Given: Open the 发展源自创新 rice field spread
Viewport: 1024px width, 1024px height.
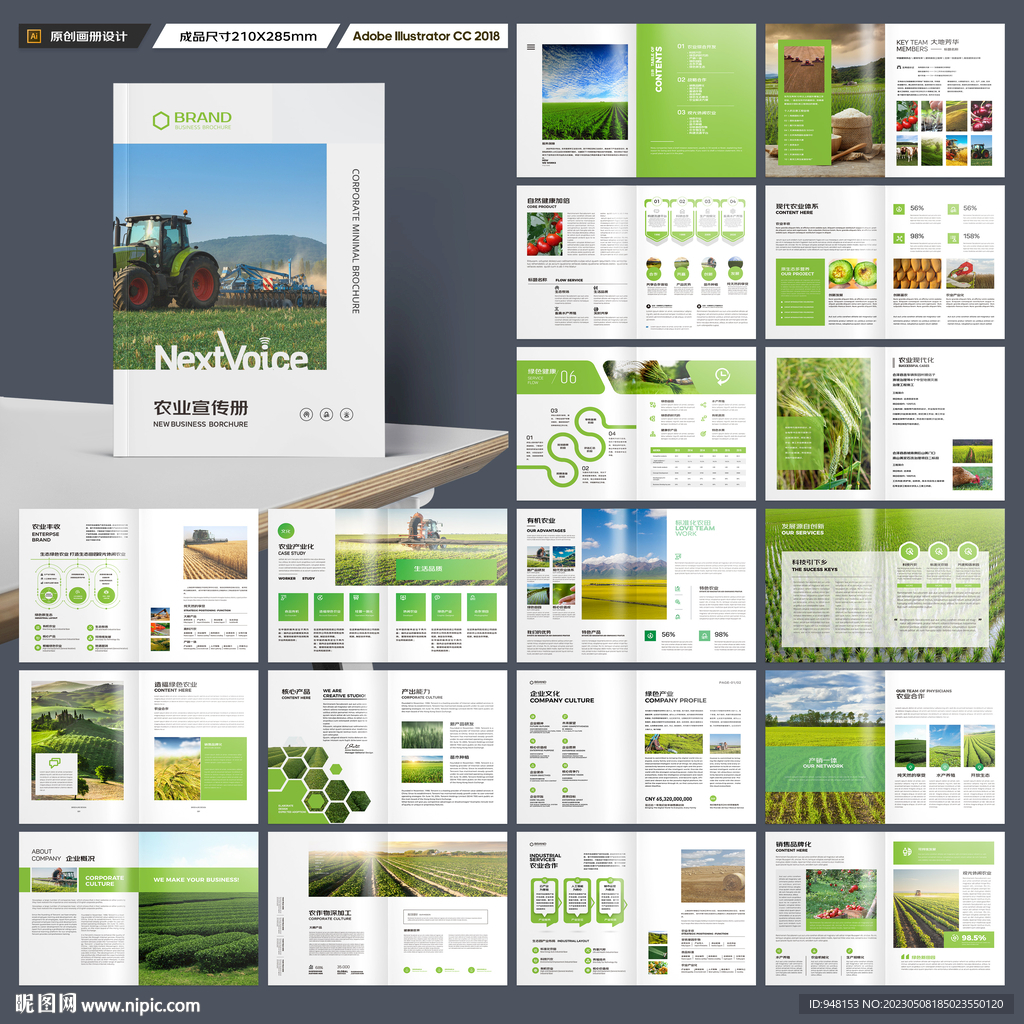Looking at the screenshot, I should pyautogui.click(x=885, y=586).
